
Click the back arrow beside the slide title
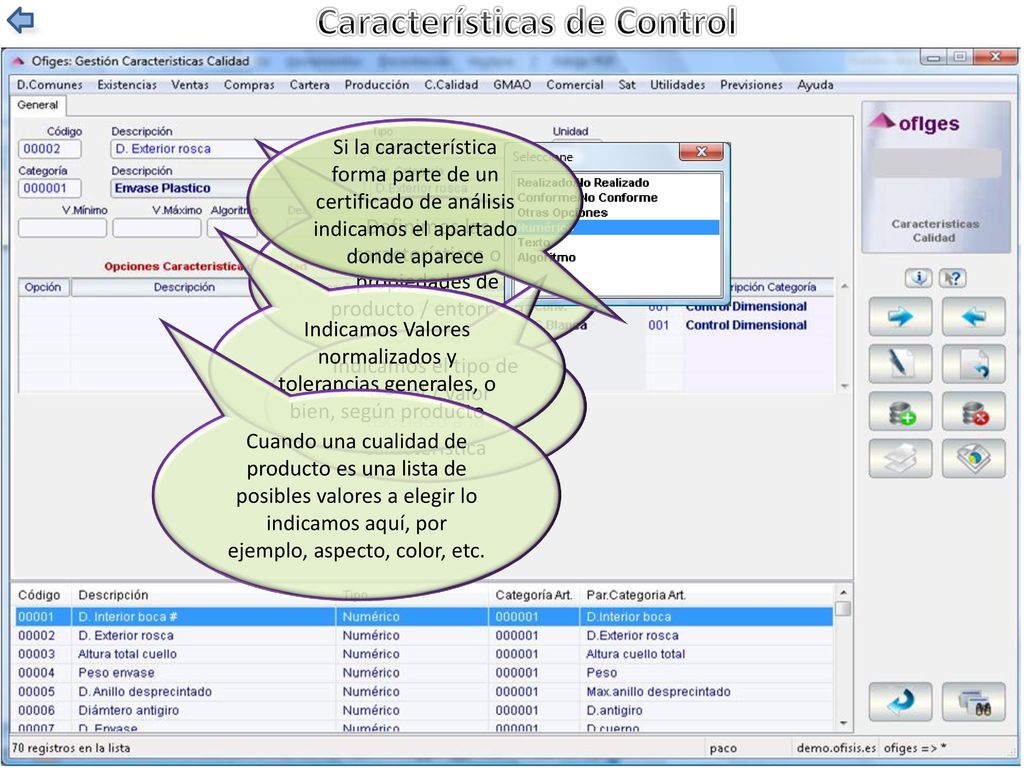coord(20,20)
